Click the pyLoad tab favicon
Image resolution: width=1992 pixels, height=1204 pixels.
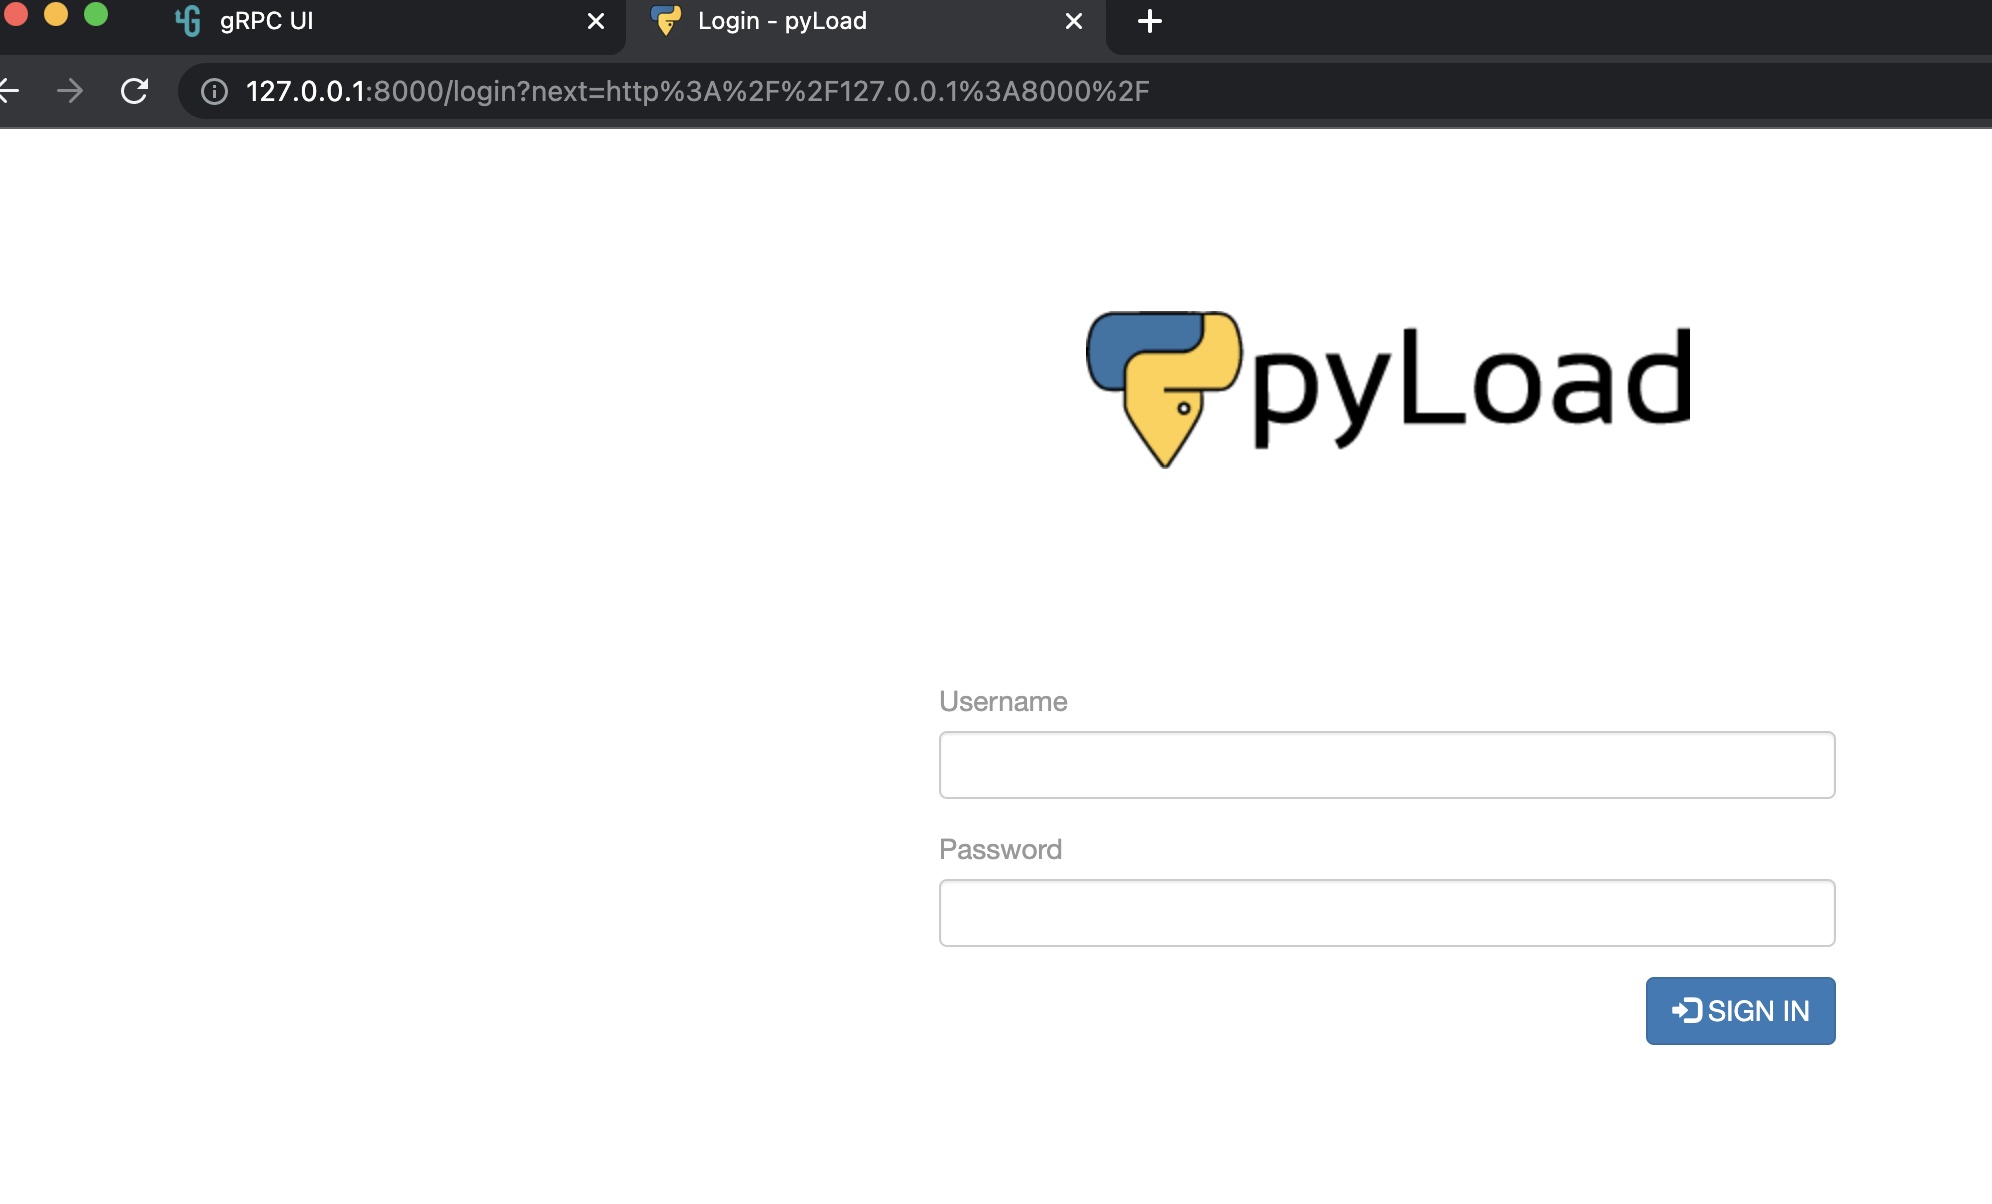pyautogui.click(x=666, y=21)
